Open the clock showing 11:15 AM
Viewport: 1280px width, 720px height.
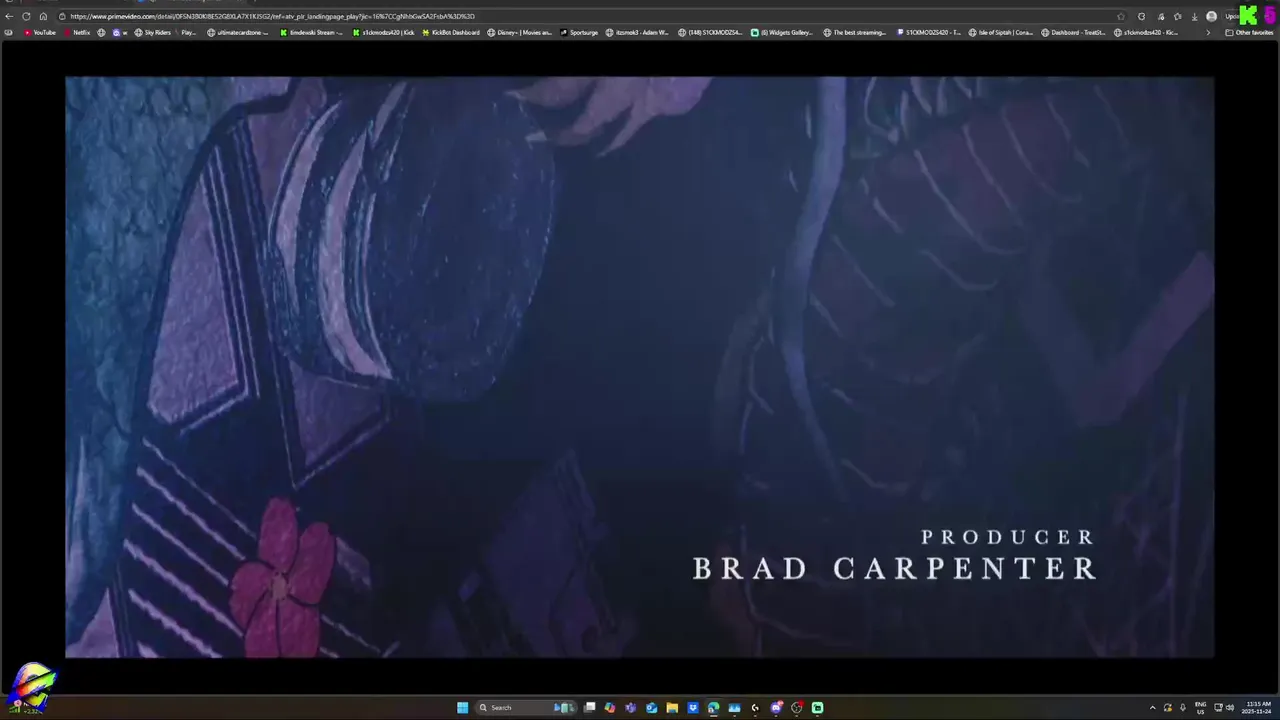[1257, 708]
